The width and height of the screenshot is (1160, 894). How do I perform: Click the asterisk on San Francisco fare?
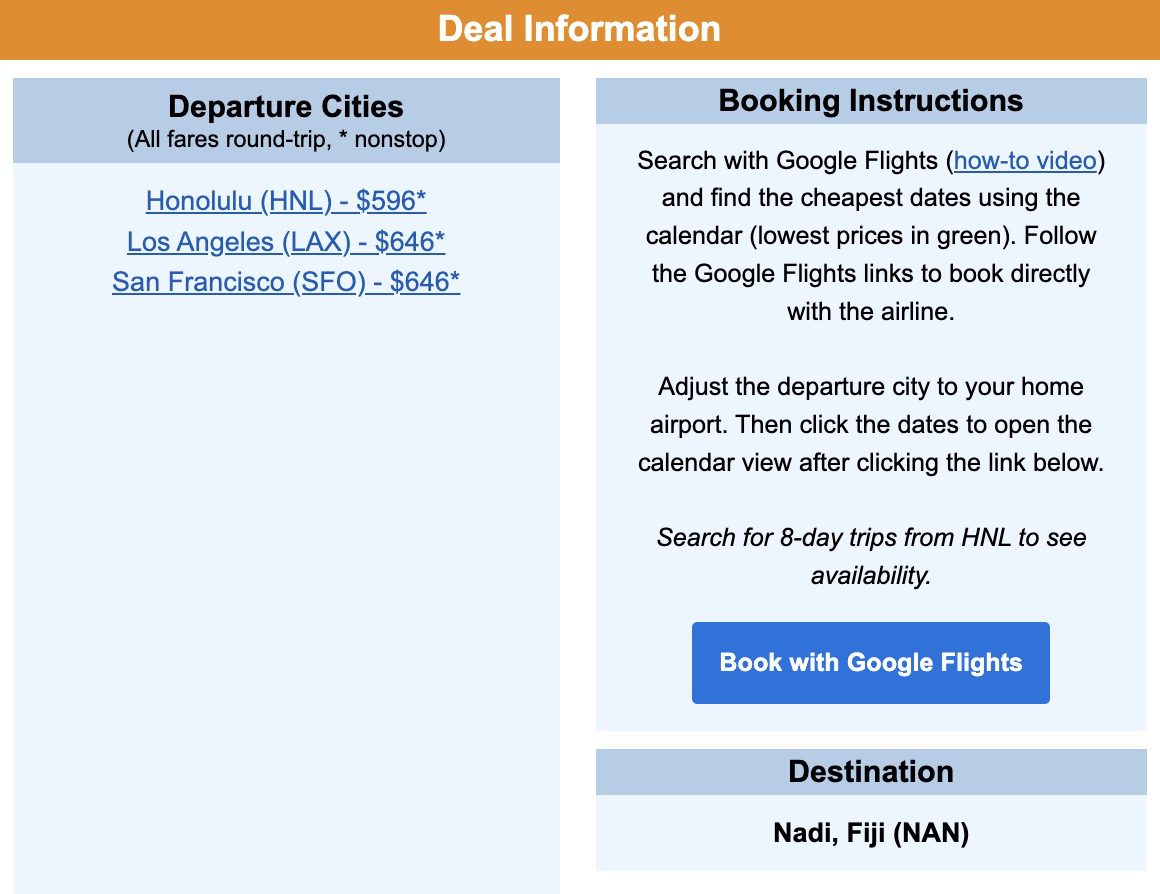[456, 281]
